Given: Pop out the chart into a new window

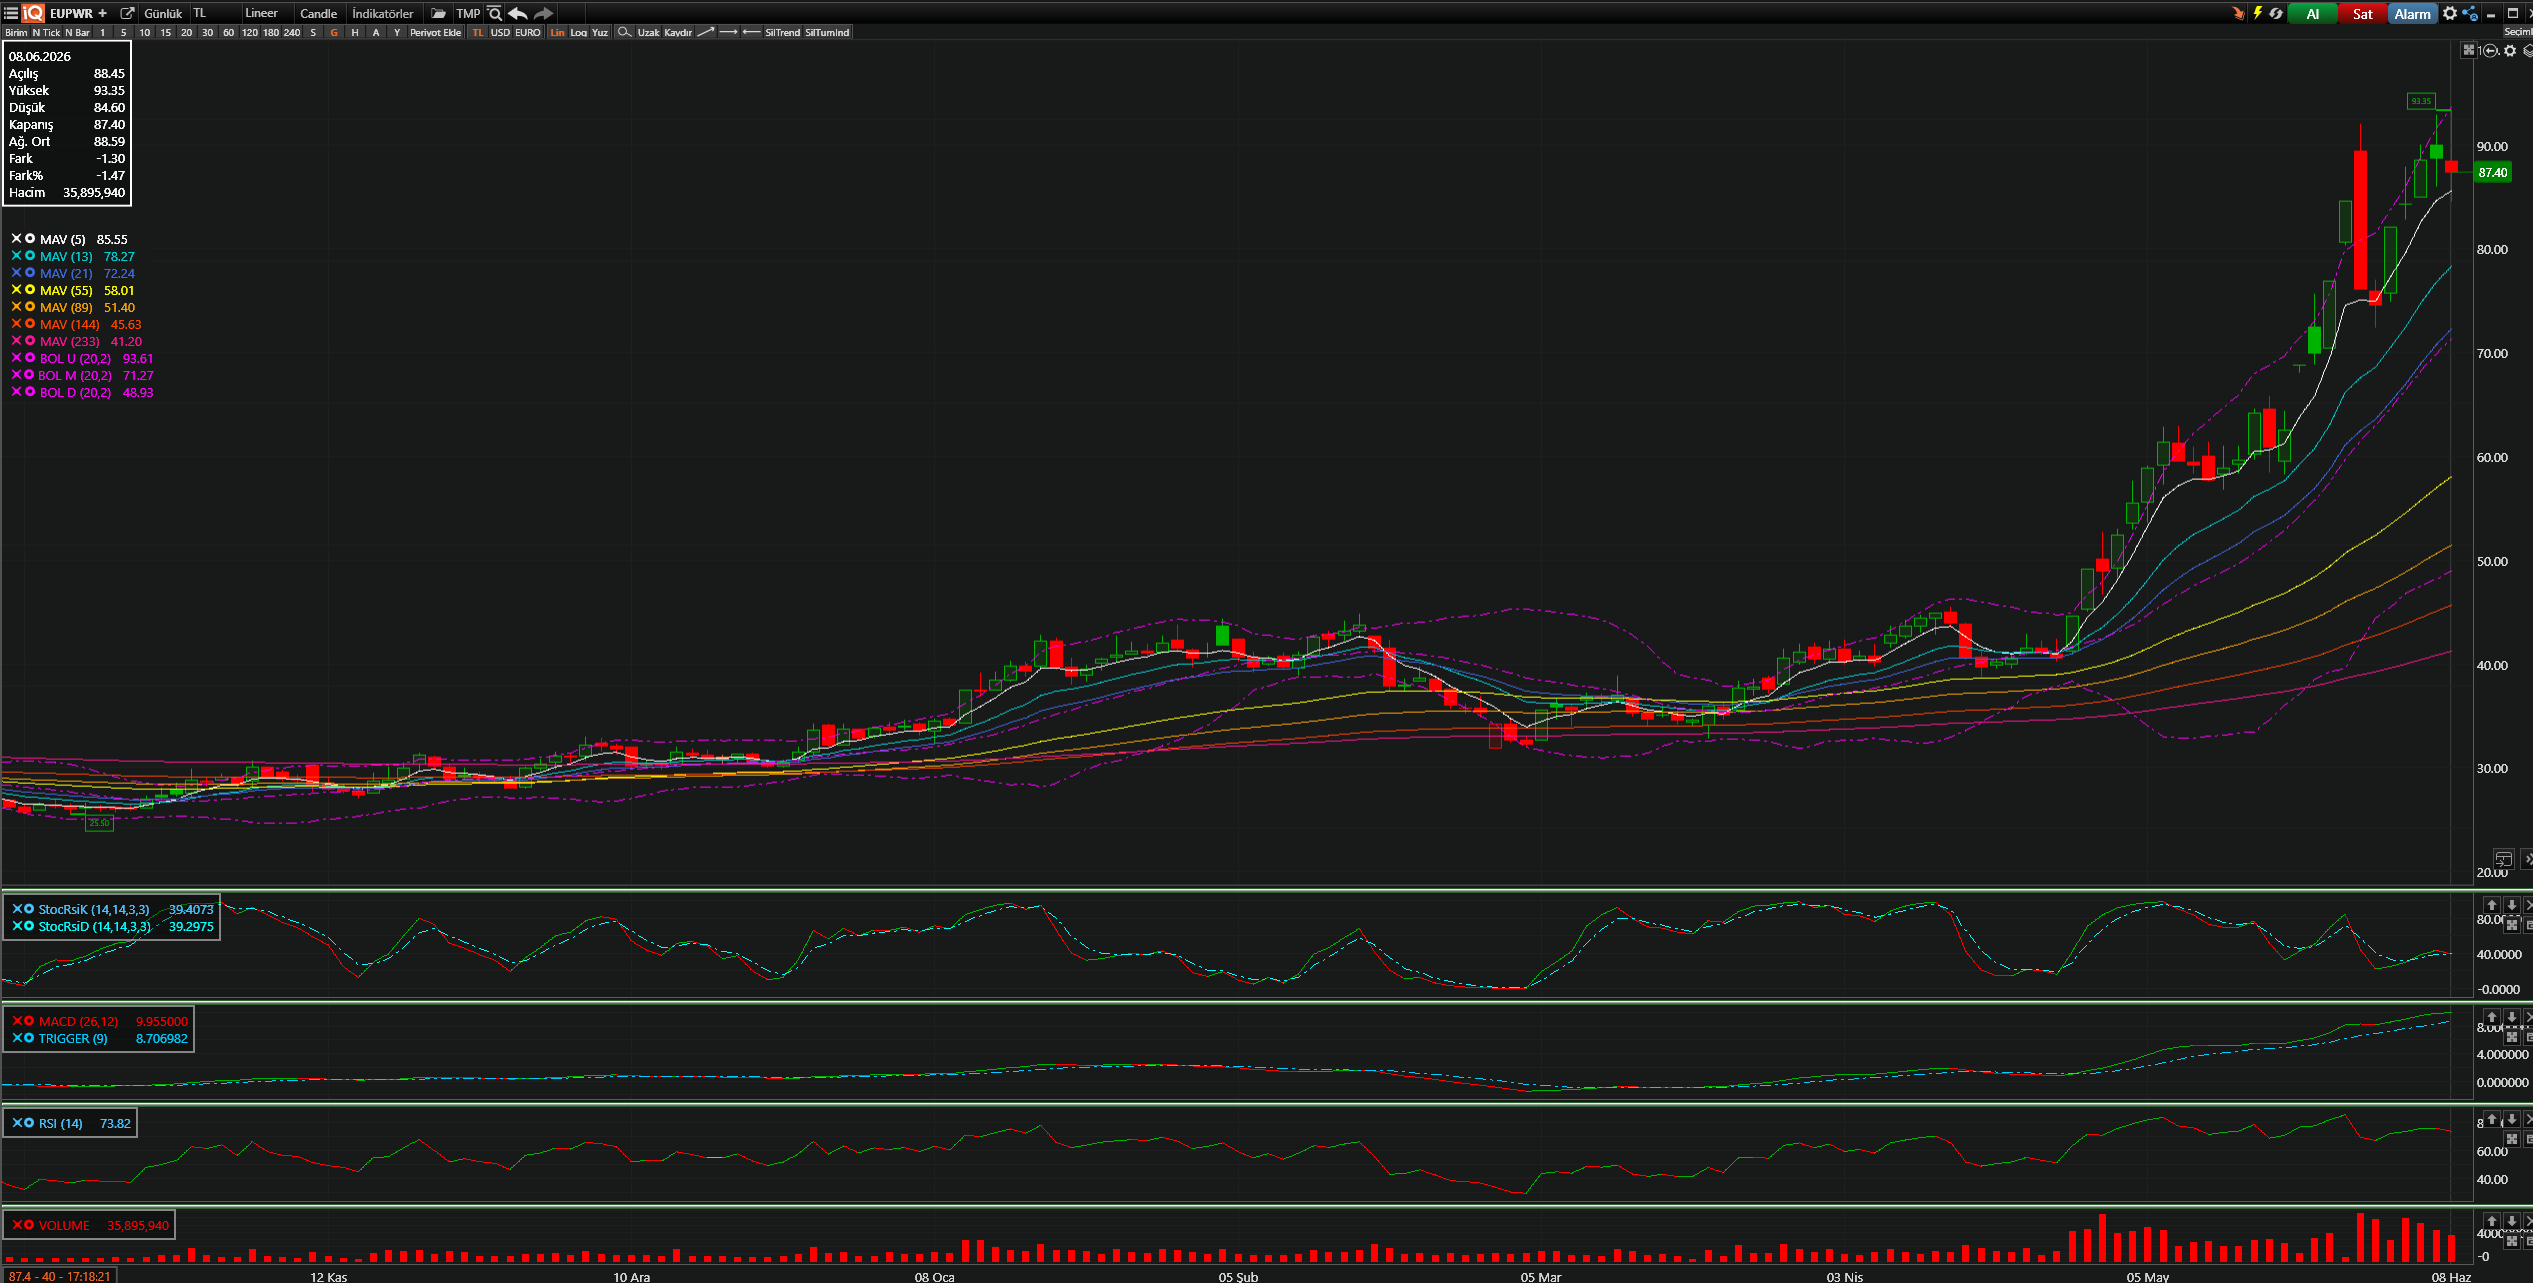Looking at the screenshot, I should click(x=127, y=13).
